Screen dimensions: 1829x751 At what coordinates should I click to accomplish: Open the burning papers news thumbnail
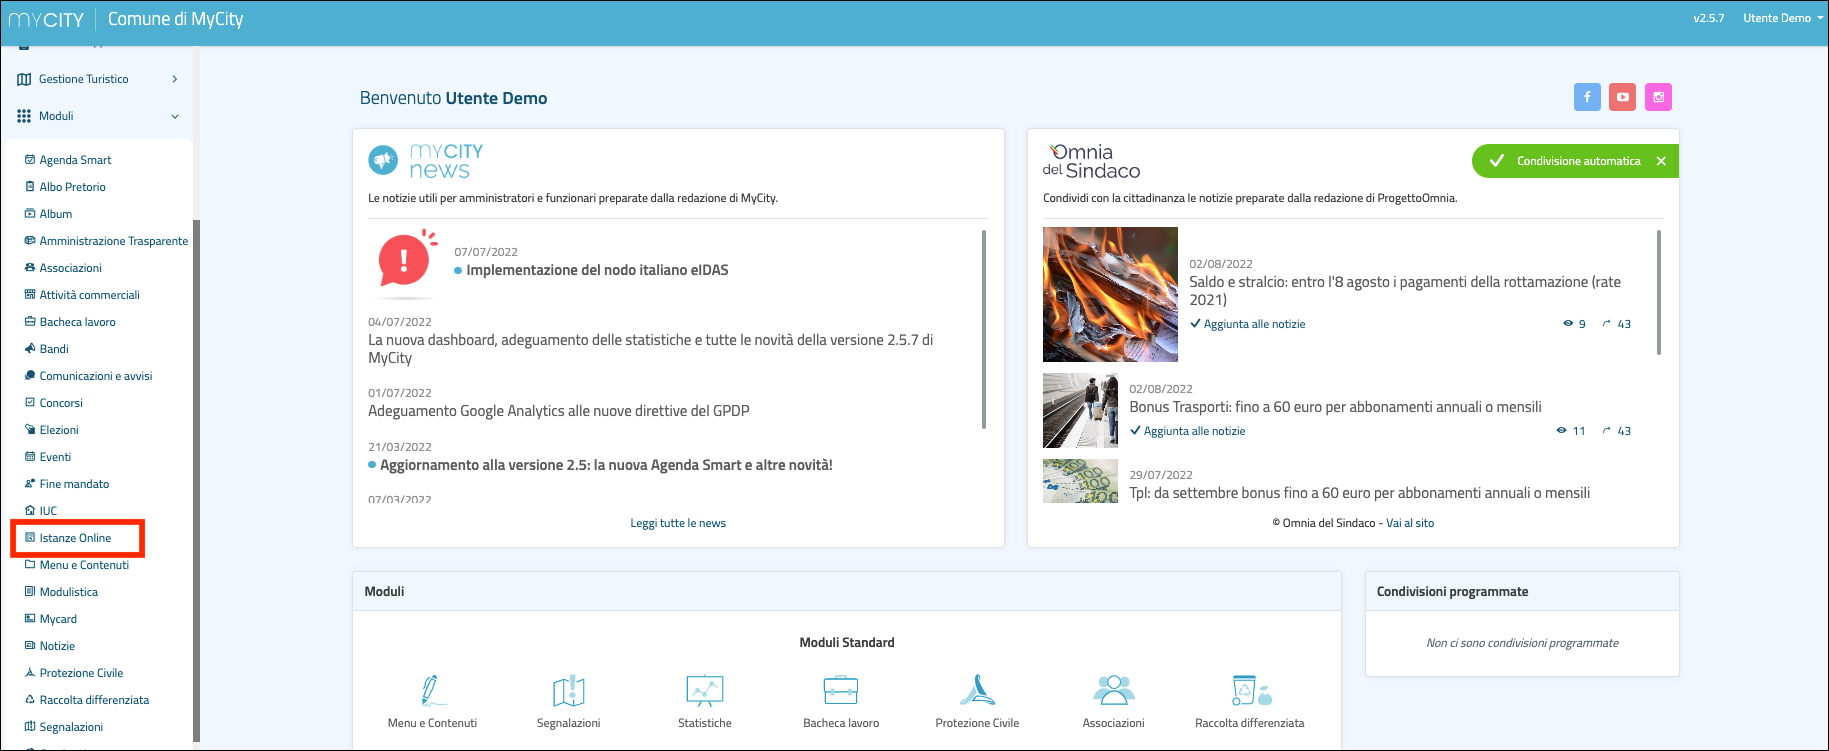coord(1110,294)
